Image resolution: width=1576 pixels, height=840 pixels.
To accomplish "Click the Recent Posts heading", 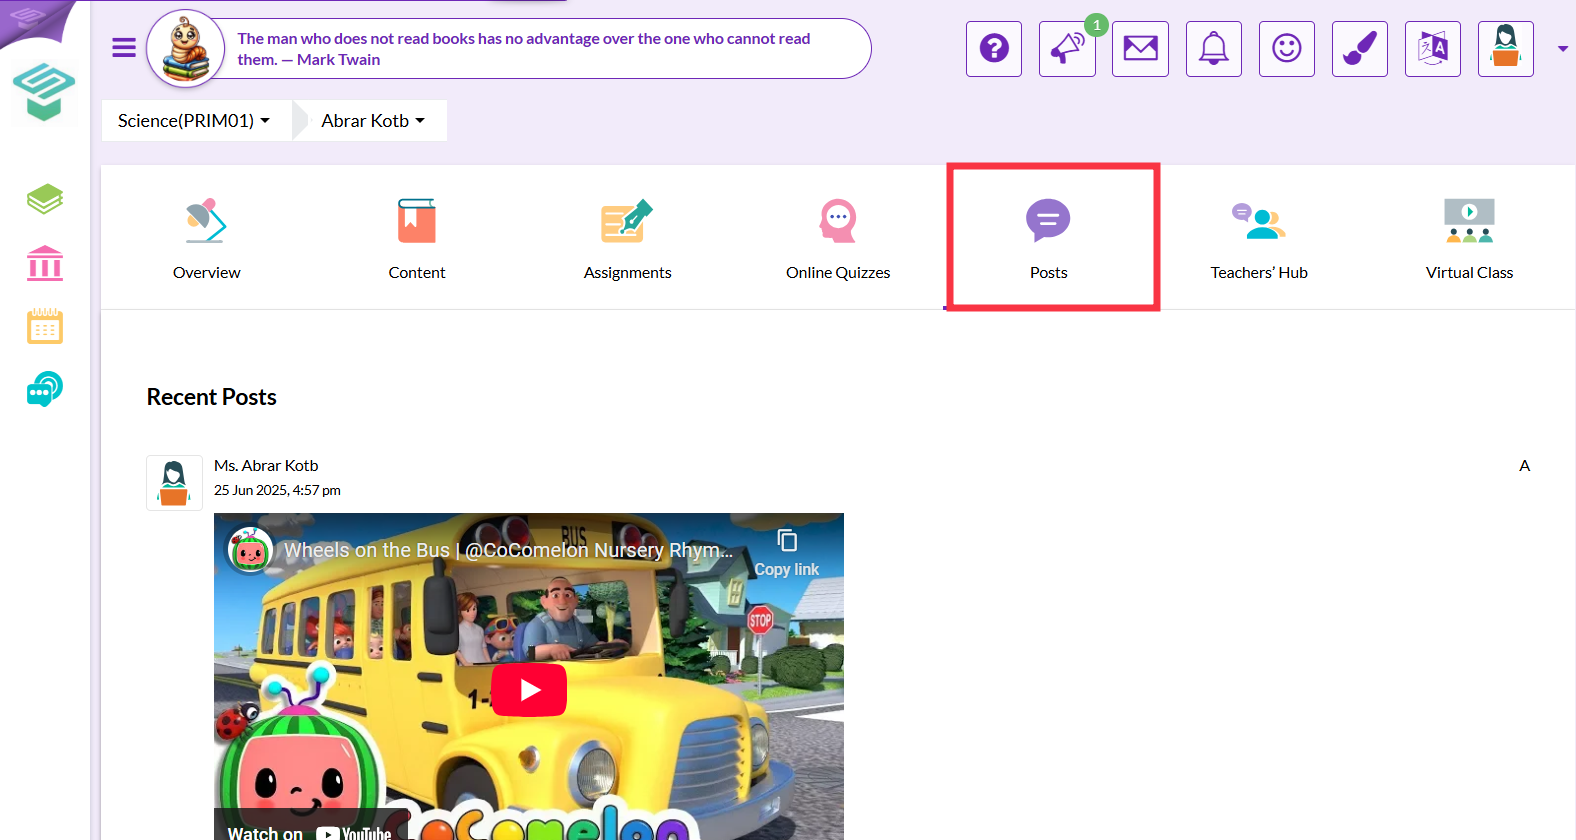I will (x=212, y=397).
